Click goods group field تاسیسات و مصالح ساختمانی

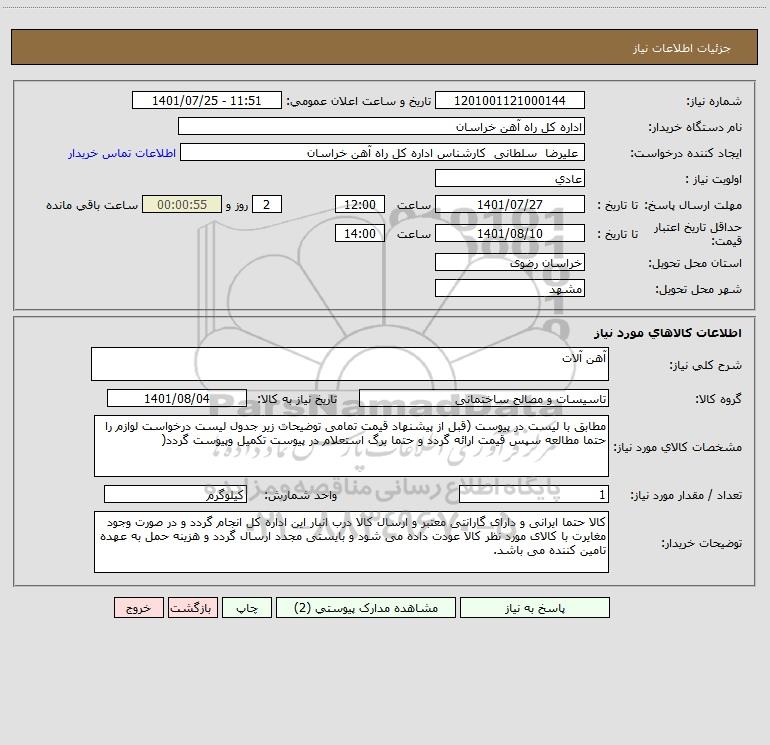484,398
